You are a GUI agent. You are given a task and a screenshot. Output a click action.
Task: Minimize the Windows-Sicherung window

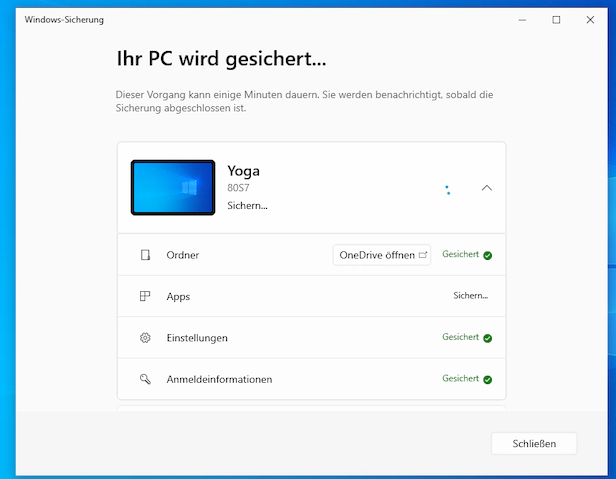(x=522, y=20)
